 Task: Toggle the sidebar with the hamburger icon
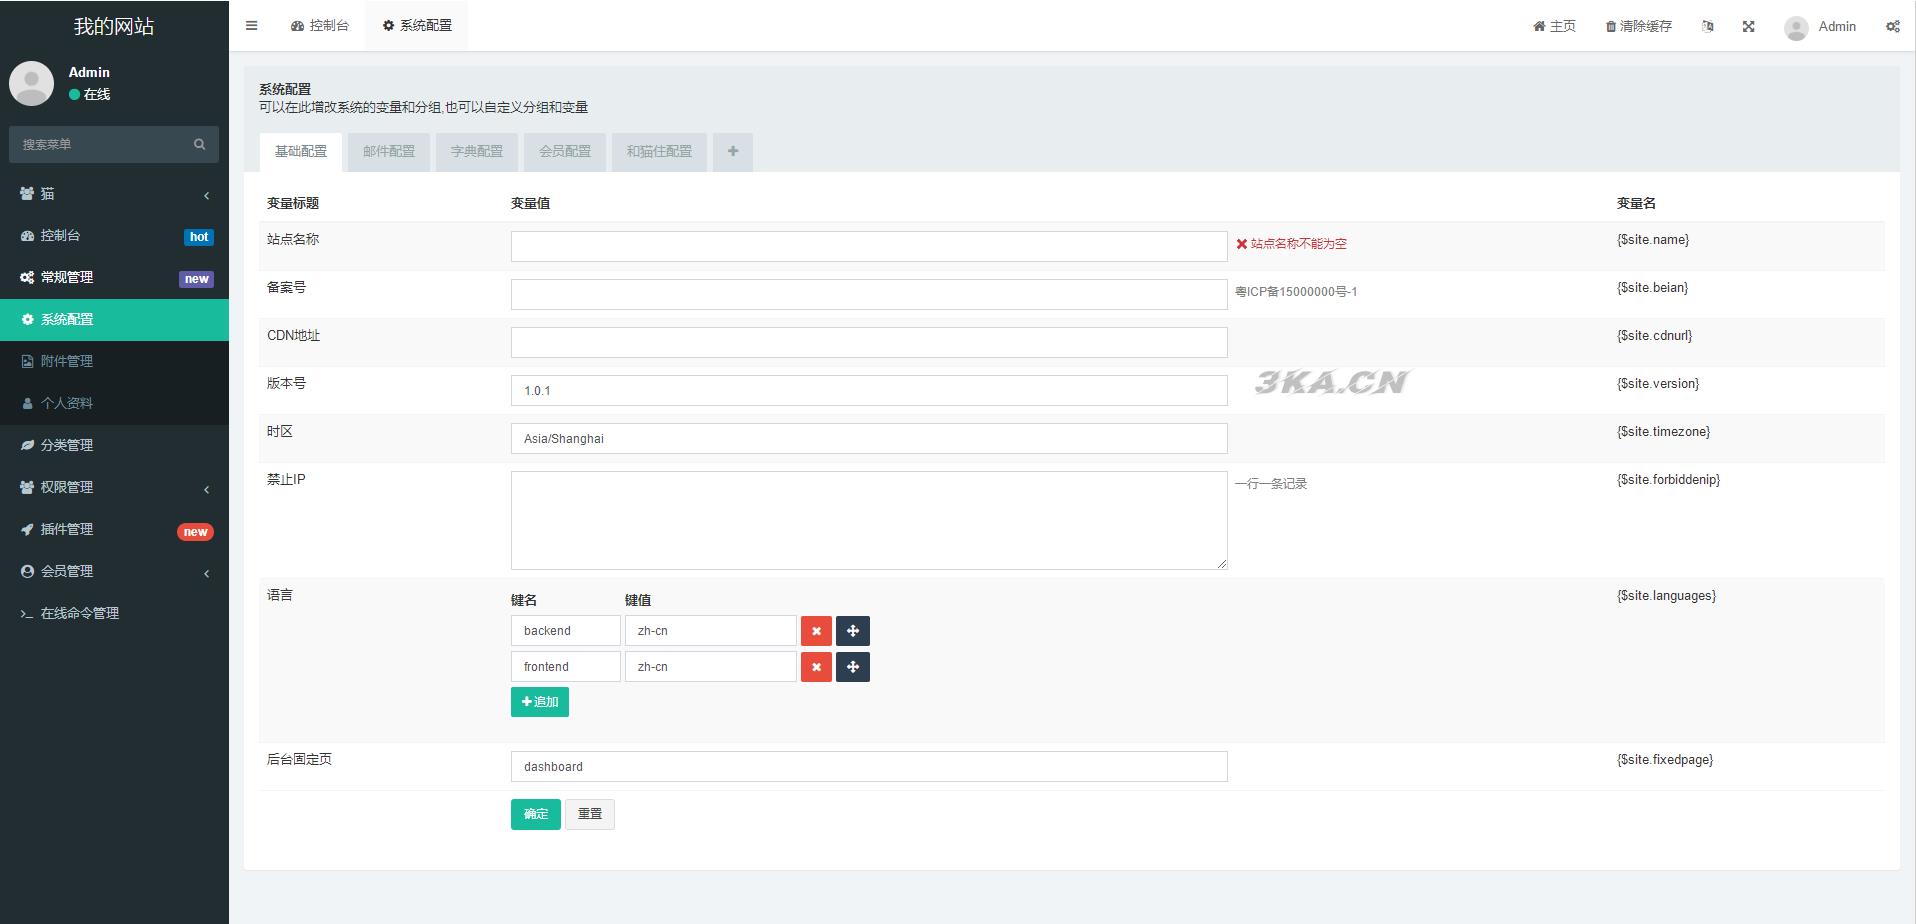[x=251, y=26]
